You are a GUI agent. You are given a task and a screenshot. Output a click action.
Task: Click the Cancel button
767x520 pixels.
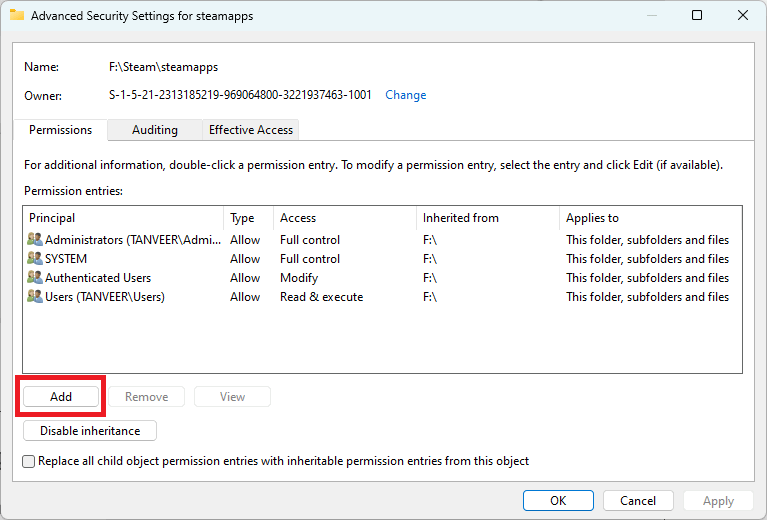point(638,500)
